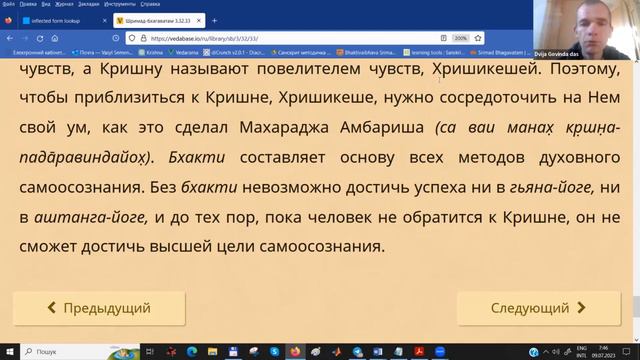The width and height of the screenshot is (640, 360).
Task: Open the clock showing 7:46
Action: pos(604,351)
